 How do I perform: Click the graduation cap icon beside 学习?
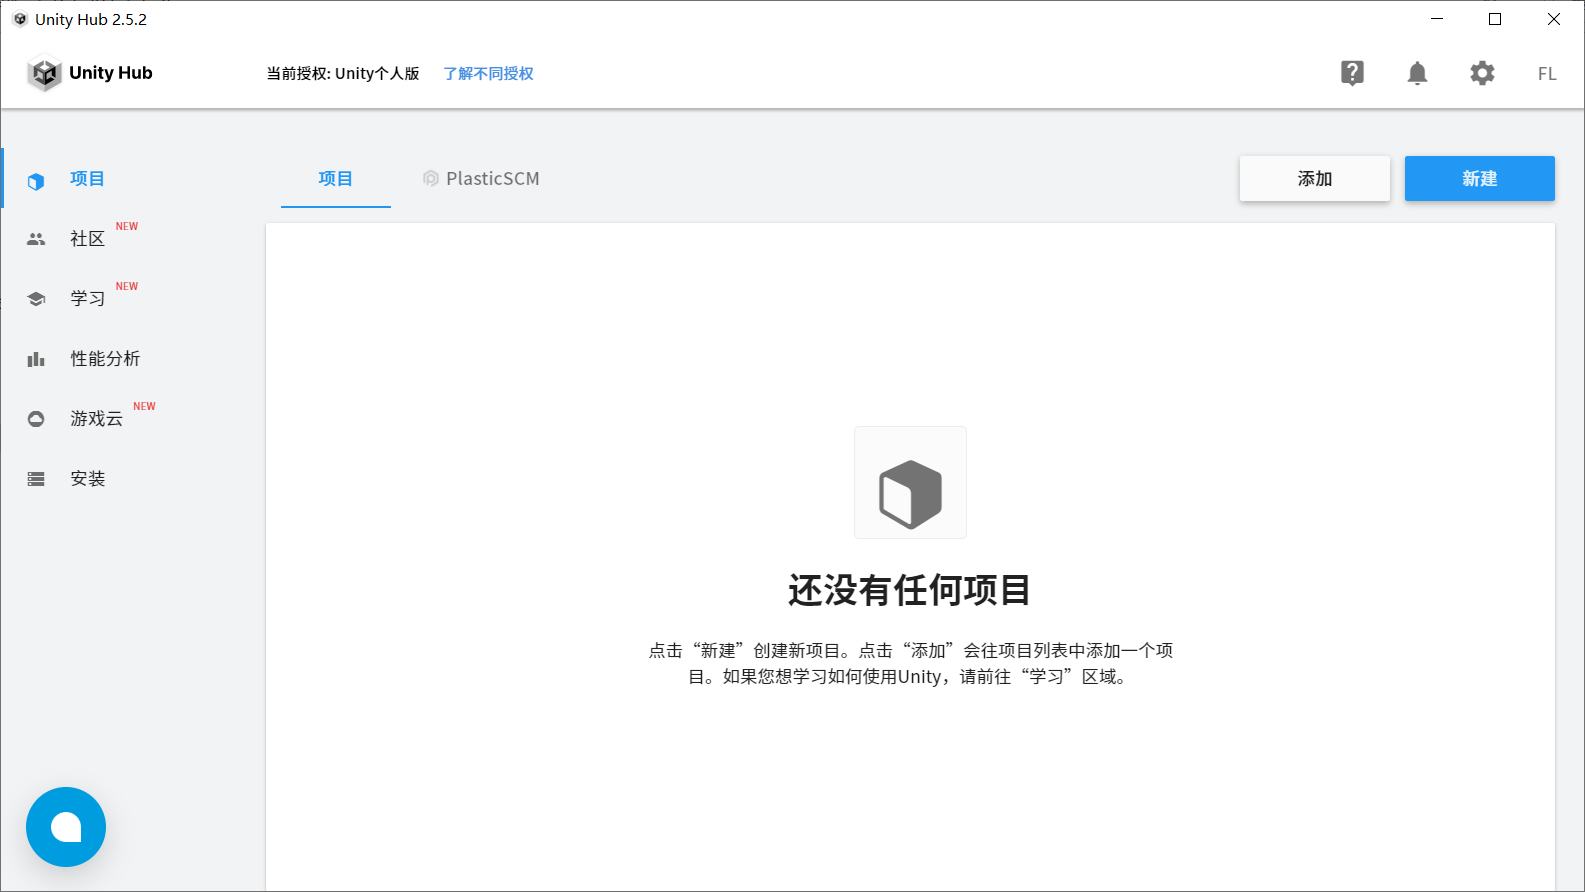pyautogui.click(x=36, y=299)
